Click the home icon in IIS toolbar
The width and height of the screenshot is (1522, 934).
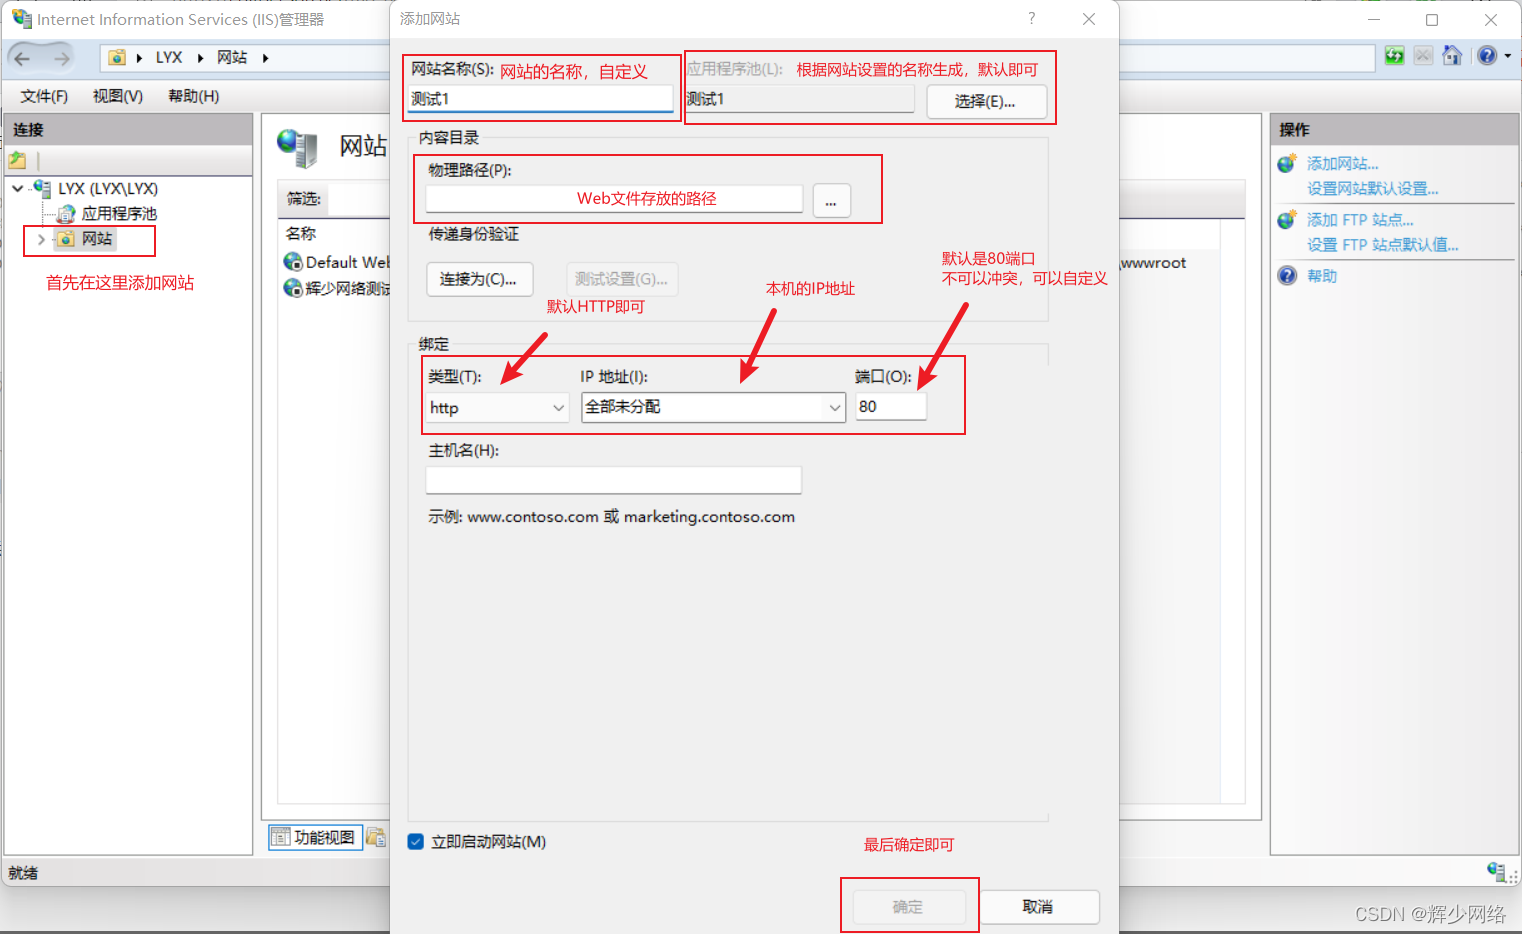point(1452,56)
